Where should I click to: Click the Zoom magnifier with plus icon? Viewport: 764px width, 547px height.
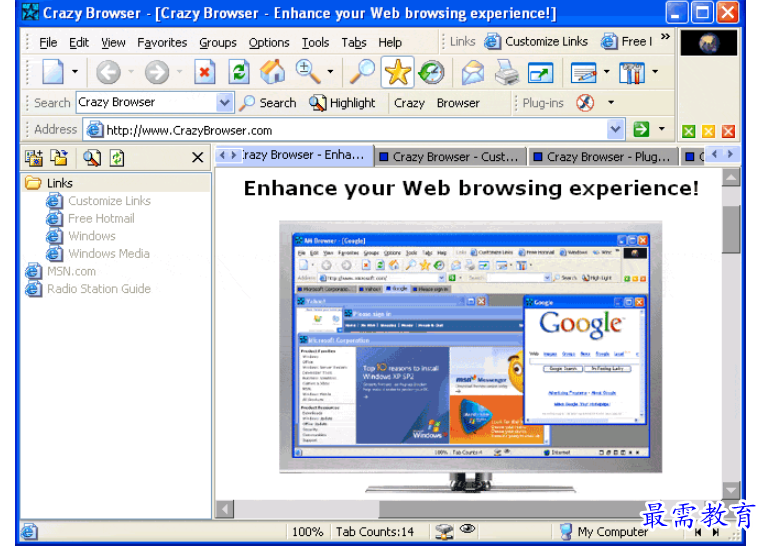pos(308,72)
